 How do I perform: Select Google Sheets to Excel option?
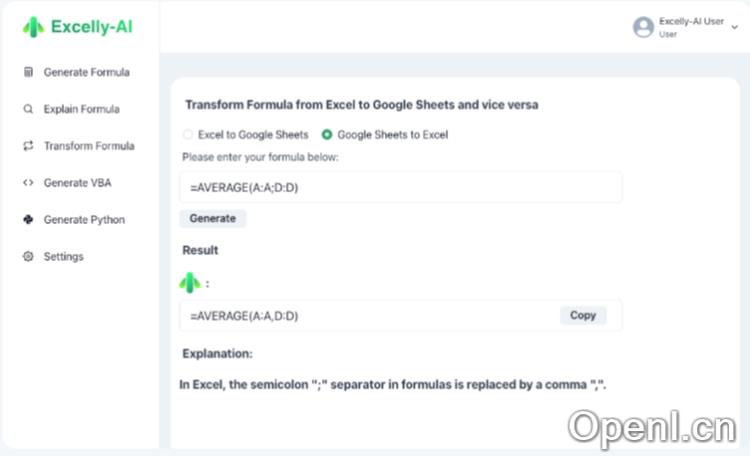(x=327, y=134)
